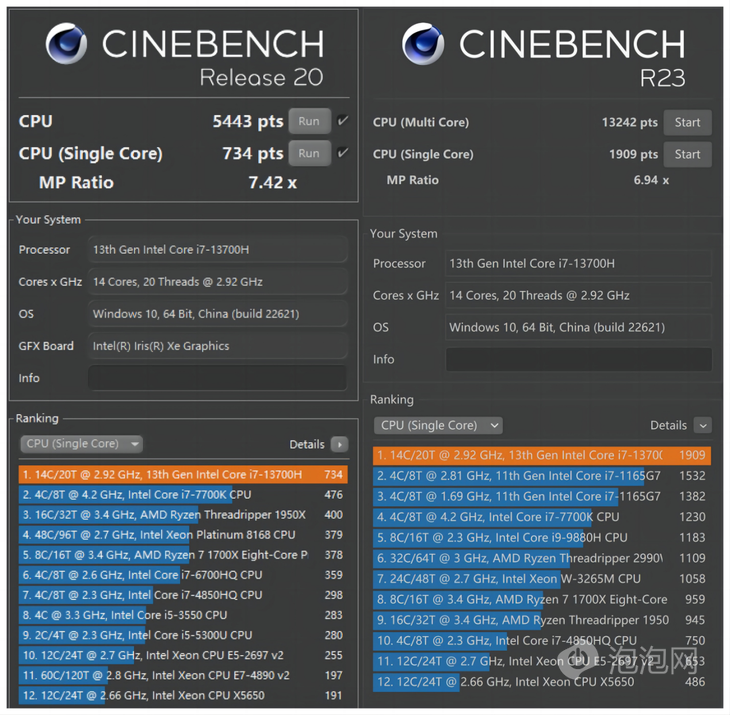Select R23 ranking row Xeon W-3265M 1058
This screenshot has height=715, width=730.
click(542, 579)
